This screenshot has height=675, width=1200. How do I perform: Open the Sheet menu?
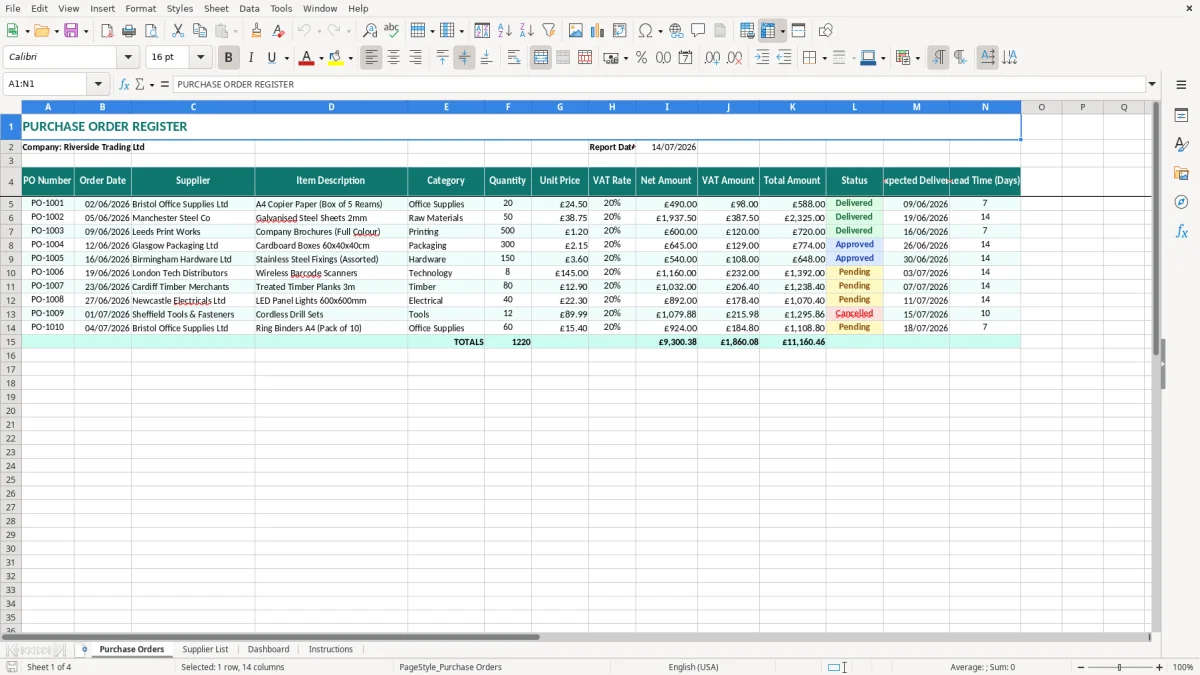[x=216, y=8]
